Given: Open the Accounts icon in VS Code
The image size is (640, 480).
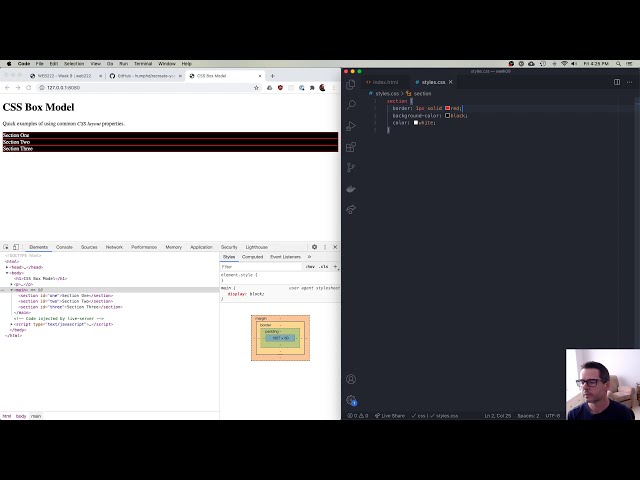Looking at the screenshot, I should click(351, 379).
